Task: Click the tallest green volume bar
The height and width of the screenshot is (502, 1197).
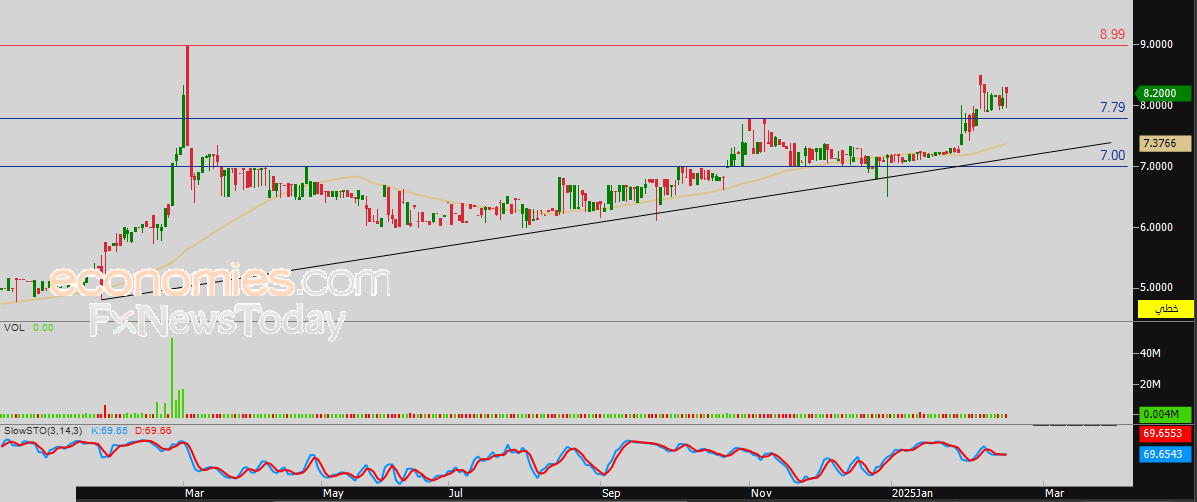Action: click(173, 378)
